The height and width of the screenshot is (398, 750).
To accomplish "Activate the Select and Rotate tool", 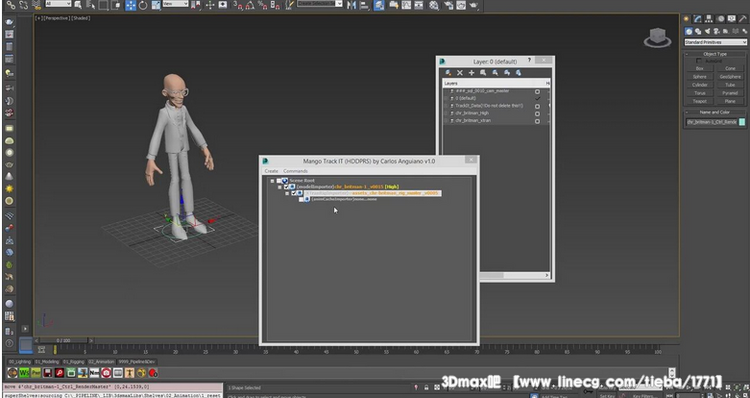I will (x=143, y=5).
